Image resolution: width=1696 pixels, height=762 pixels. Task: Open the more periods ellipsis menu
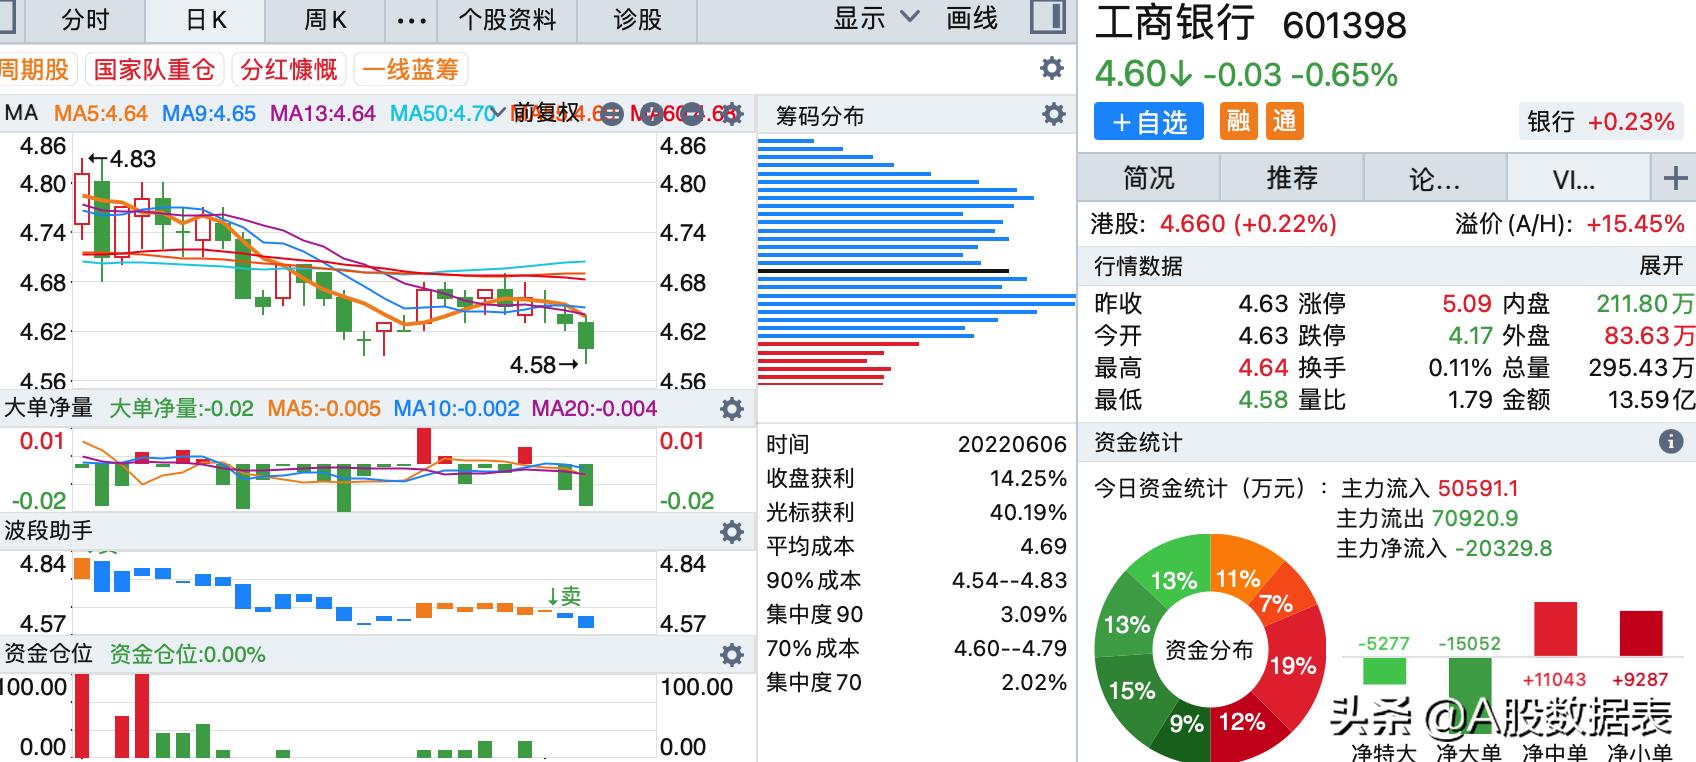412,19
